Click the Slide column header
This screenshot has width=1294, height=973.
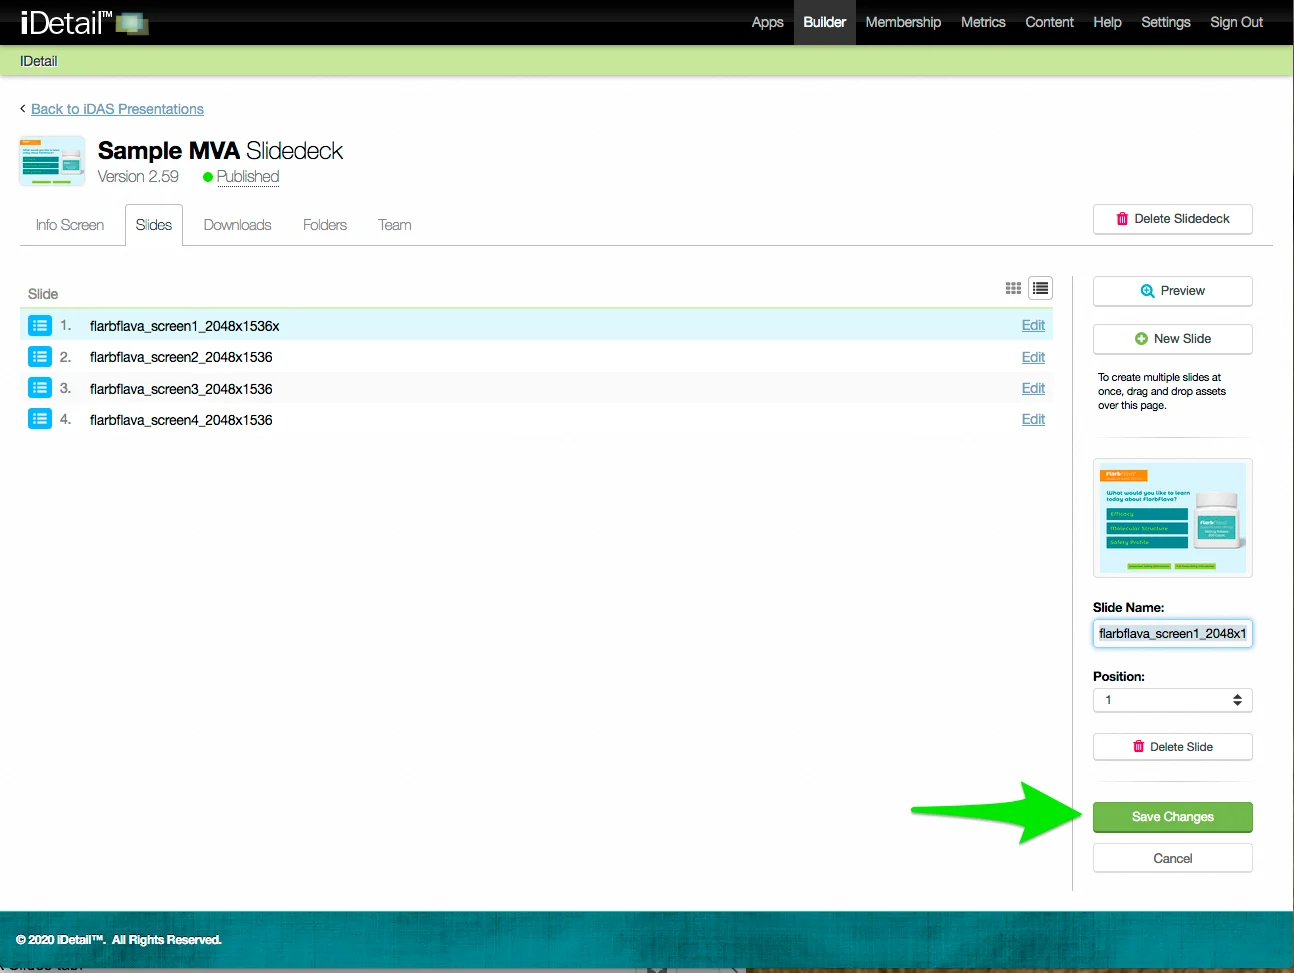pyautogui.click(x=43, y=294)
